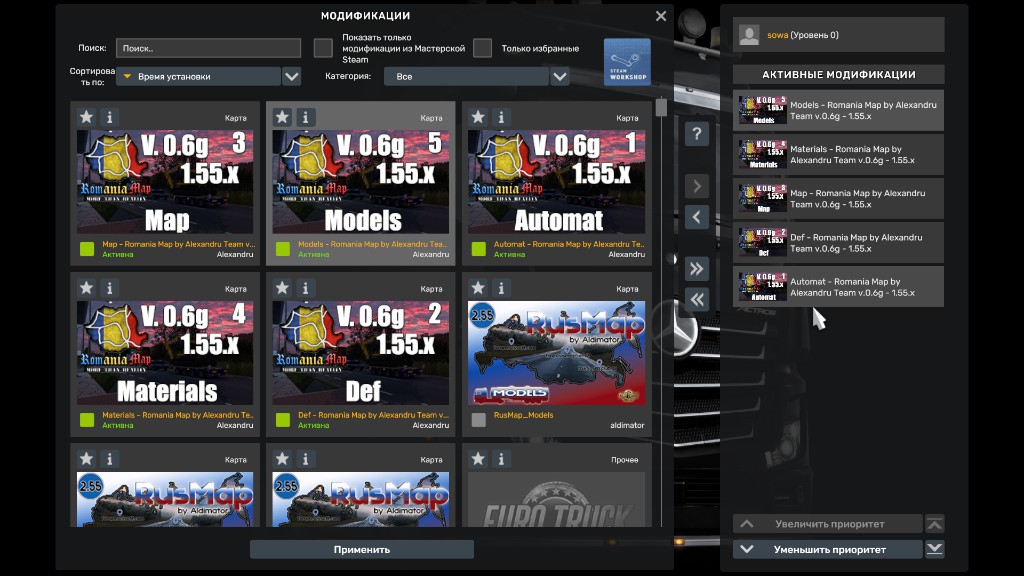Open 'Все' category dropdown
This screenshot has height=576, width=1024.
(466, 76)
